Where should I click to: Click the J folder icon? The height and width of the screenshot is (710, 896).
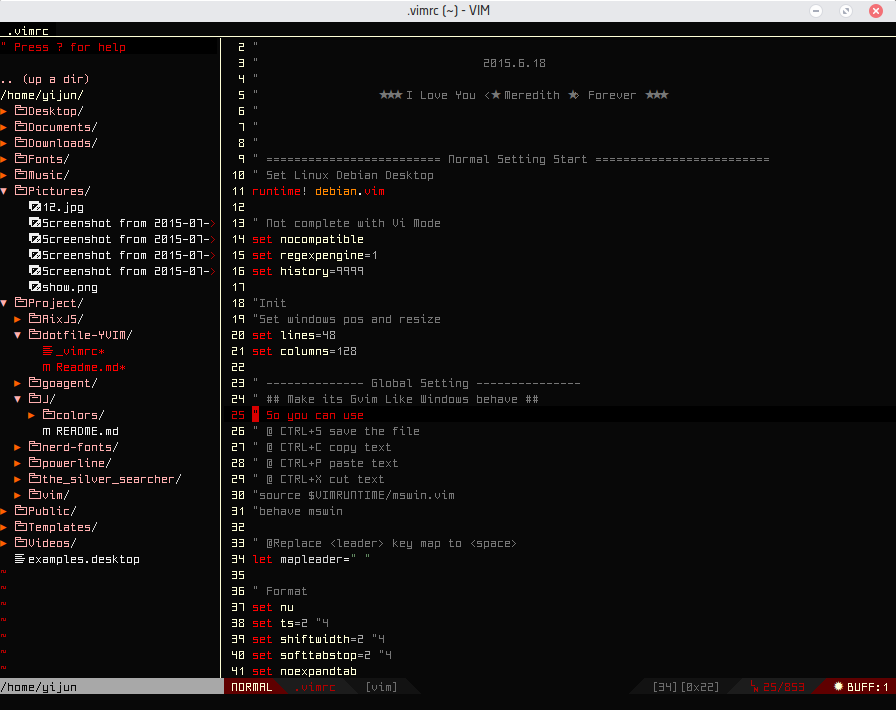click(35, 398)
